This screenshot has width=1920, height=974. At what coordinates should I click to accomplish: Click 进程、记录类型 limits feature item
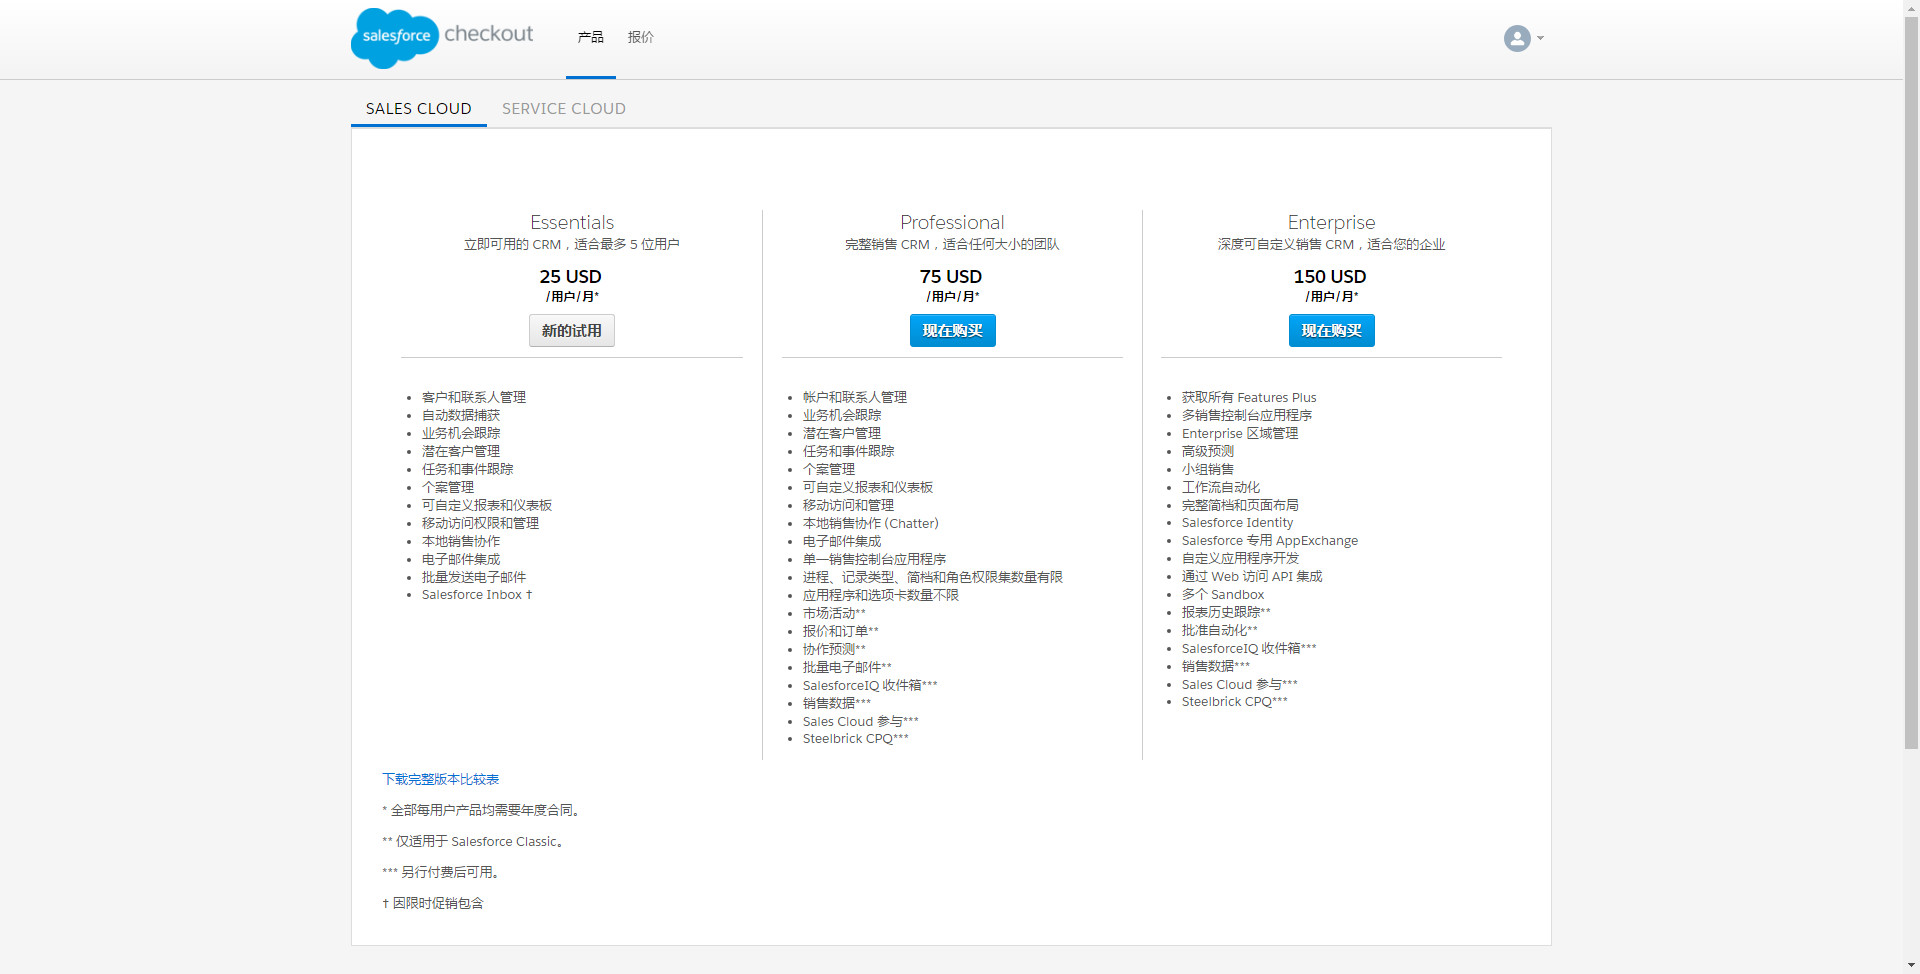point(933,577)
